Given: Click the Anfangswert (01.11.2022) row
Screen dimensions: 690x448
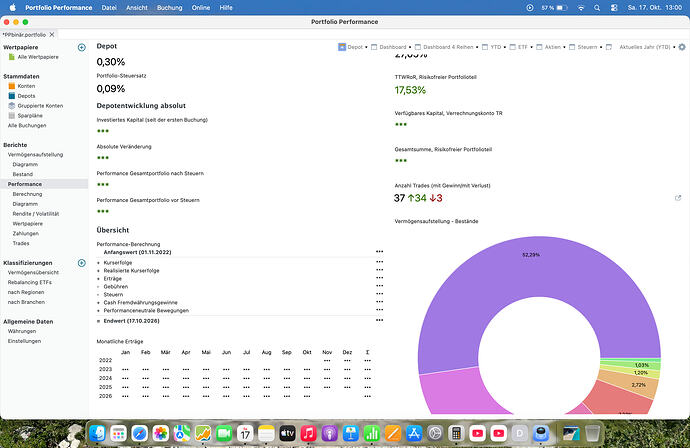Looking at the screenshot, I should (x=240, y=252).
